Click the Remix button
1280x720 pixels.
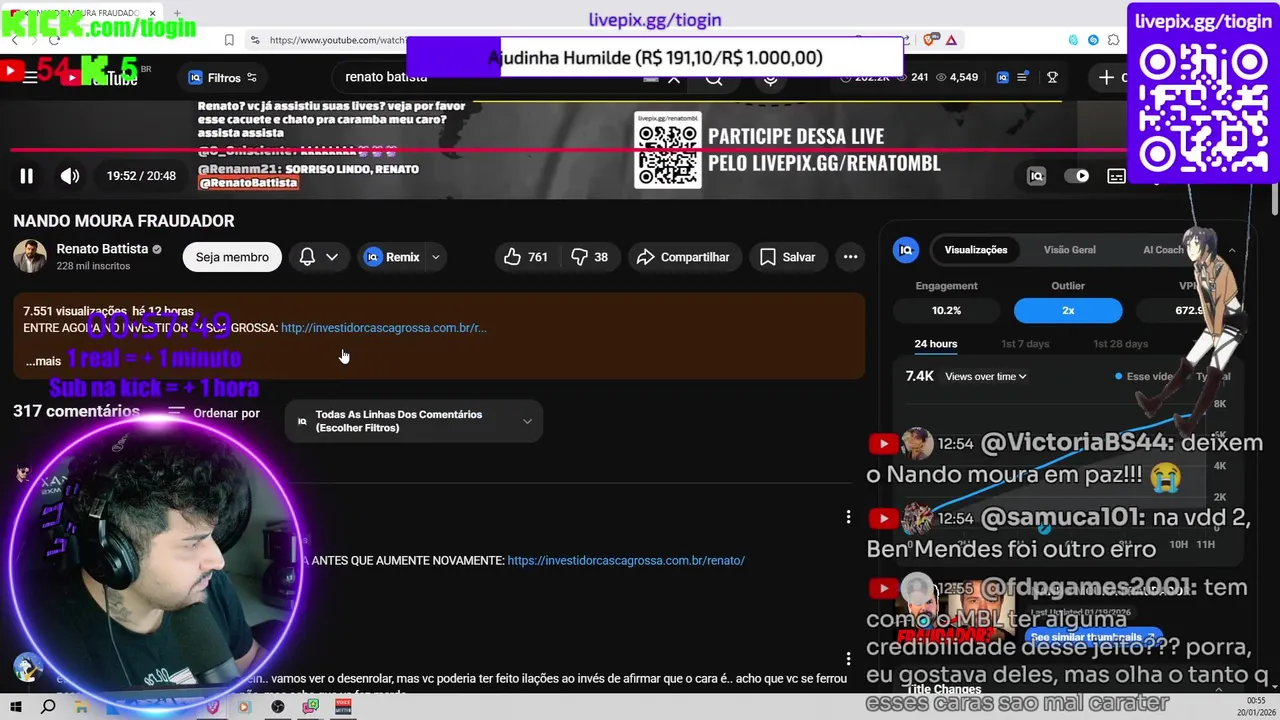[x=392, y=257]
